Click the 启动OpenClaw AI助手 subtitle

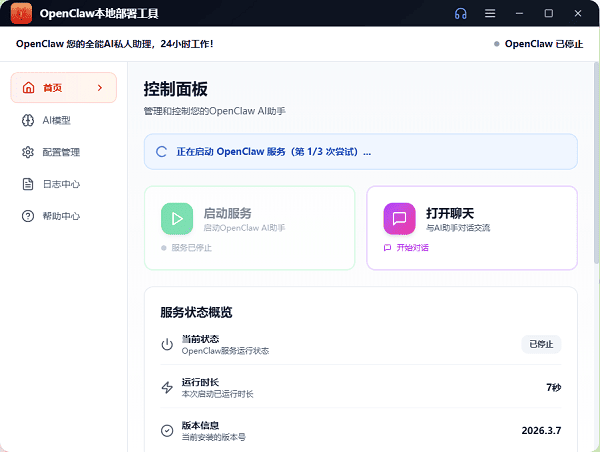pyautogui.click(x=244, y=228)
